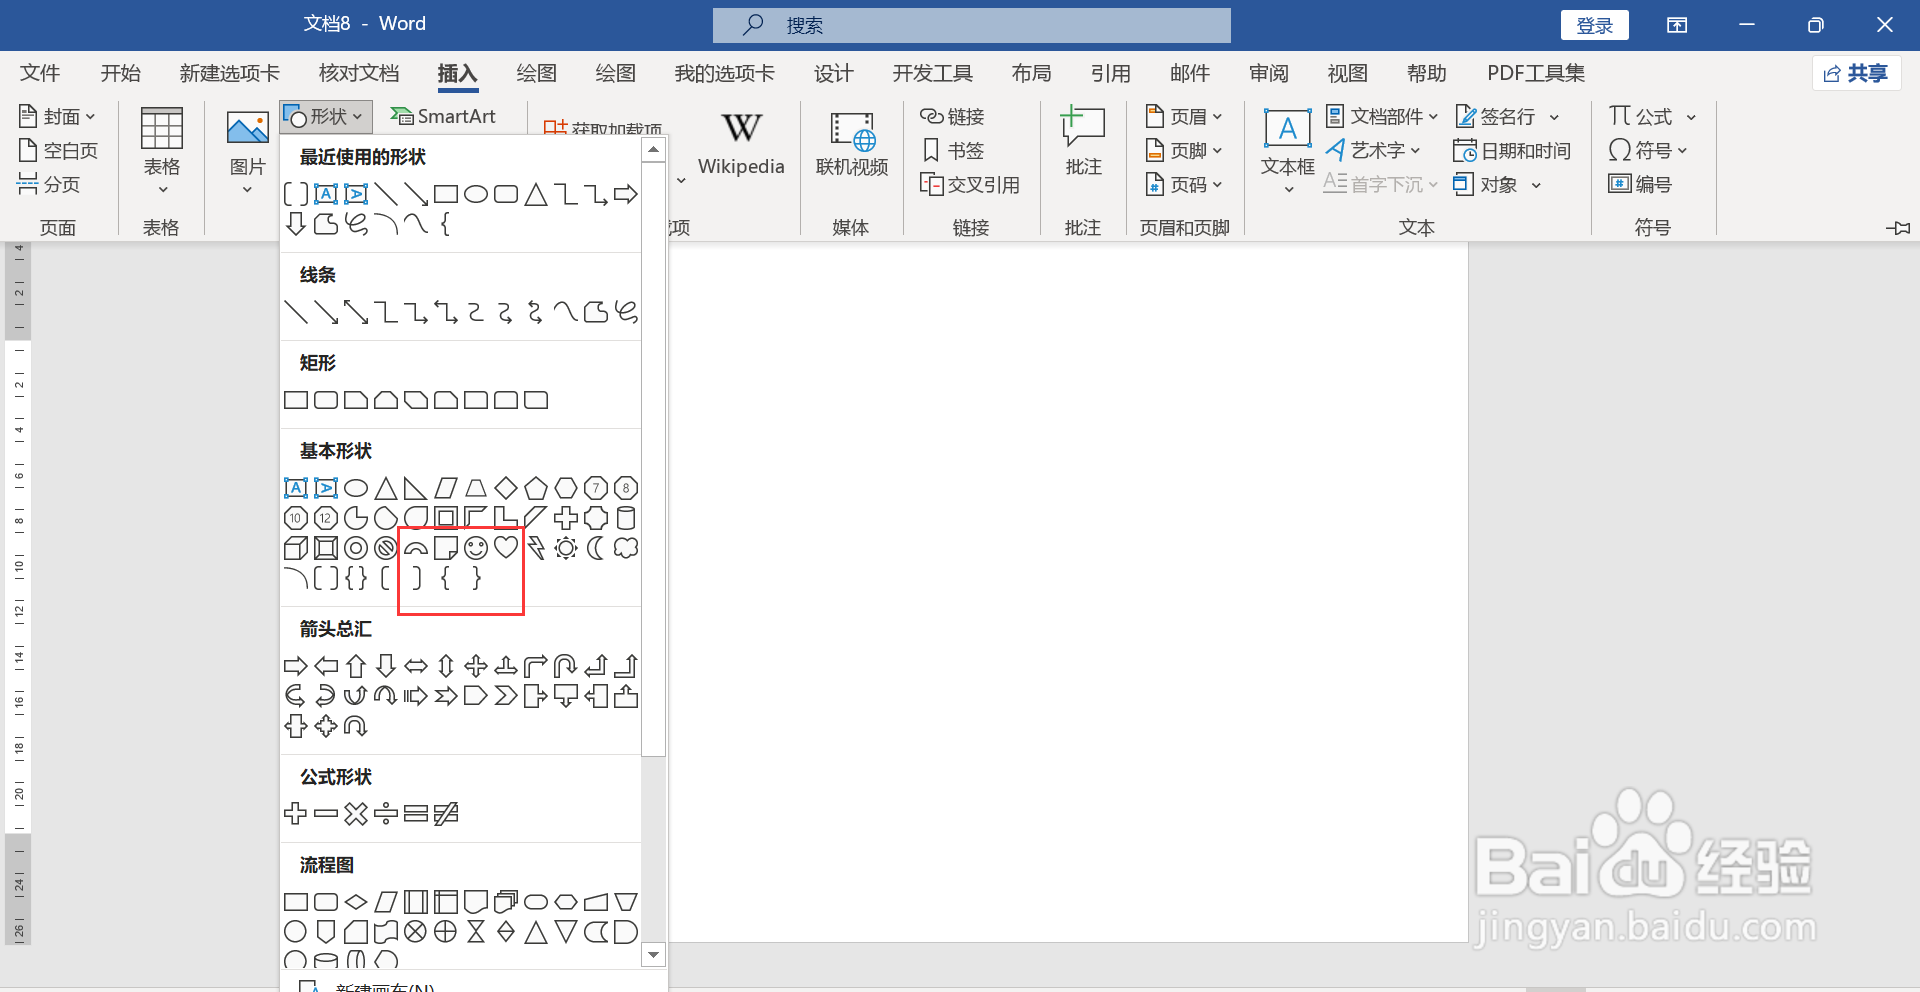Screen dimensions: 1920x992
Task: Insert a SmartArt graphic
Action: click(x=442, y=117)
